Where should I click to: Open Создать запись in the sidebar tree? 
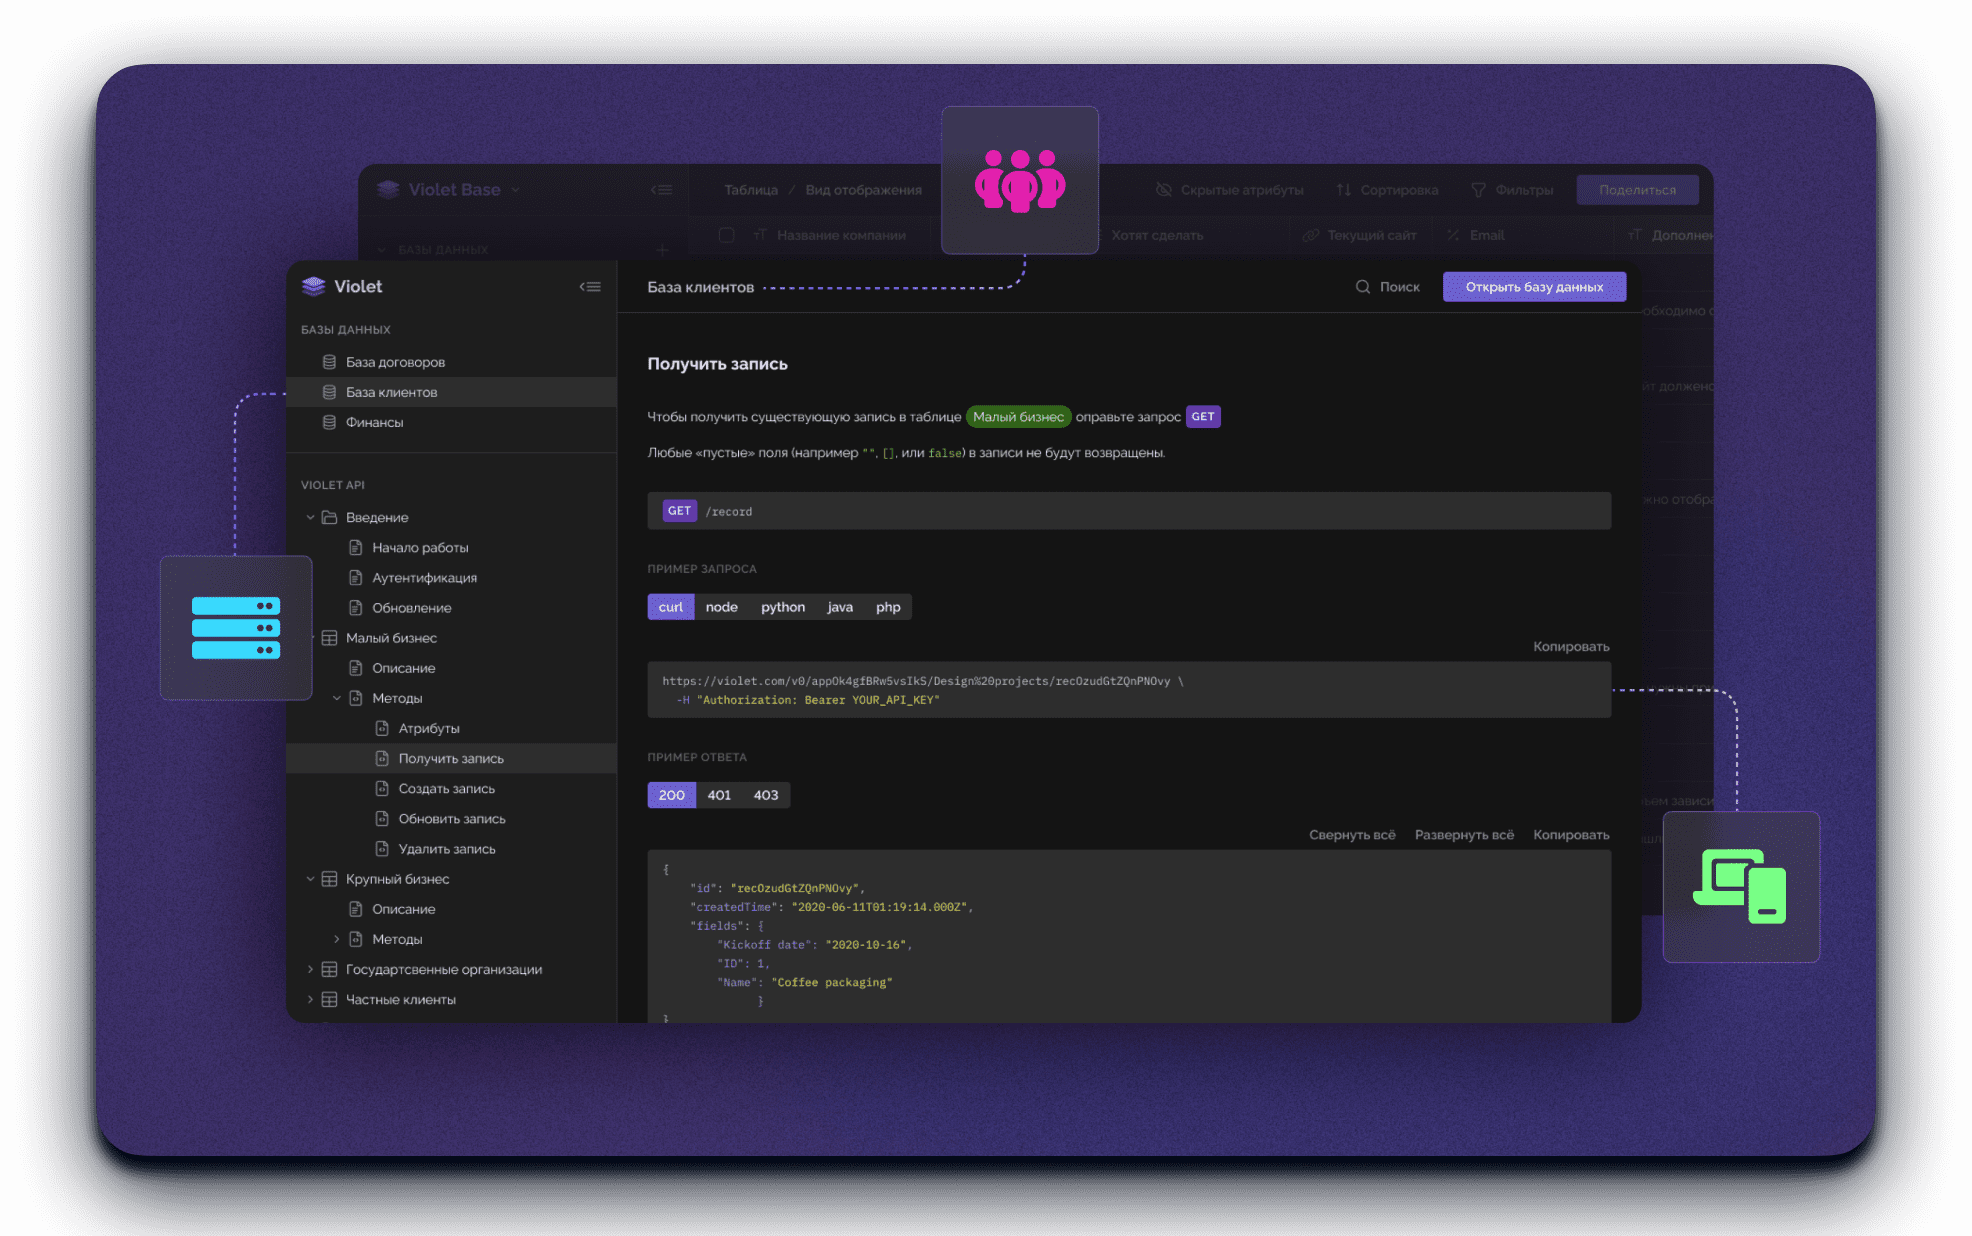pyautogui.click(x=446, y=789)
